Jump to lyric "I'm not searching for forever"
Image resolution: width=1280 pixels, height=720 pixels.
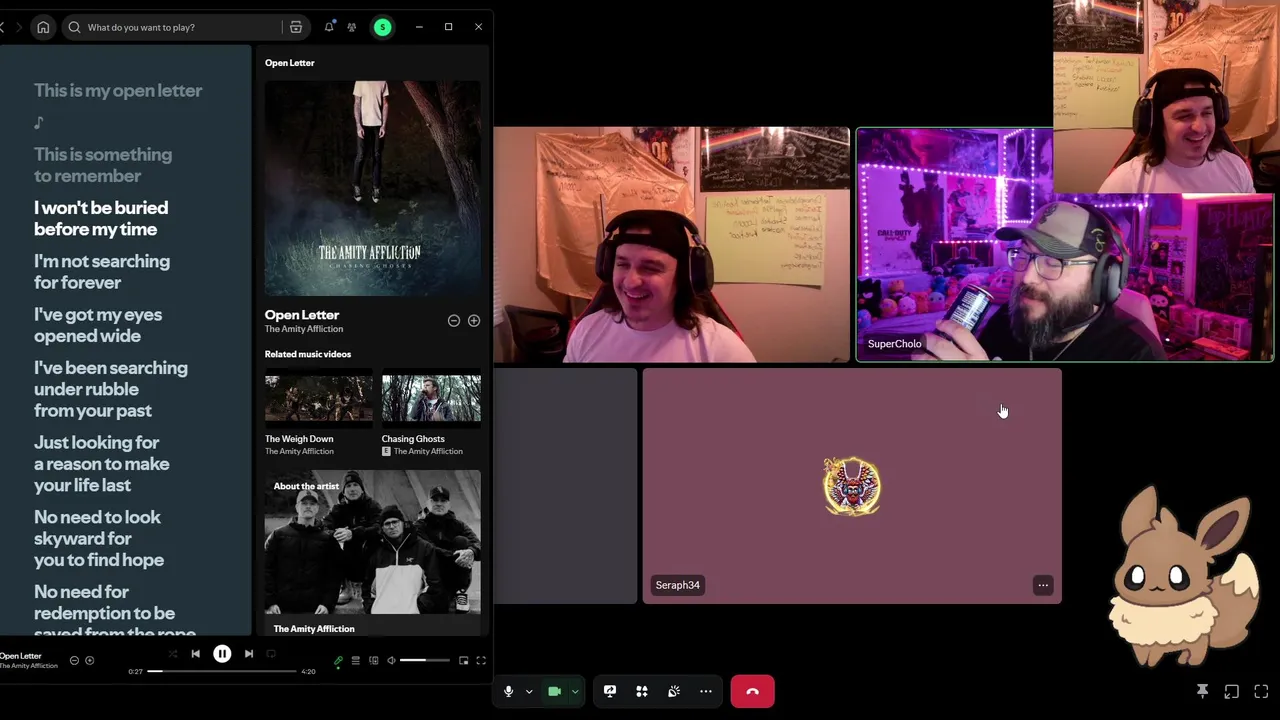point(102,272)
